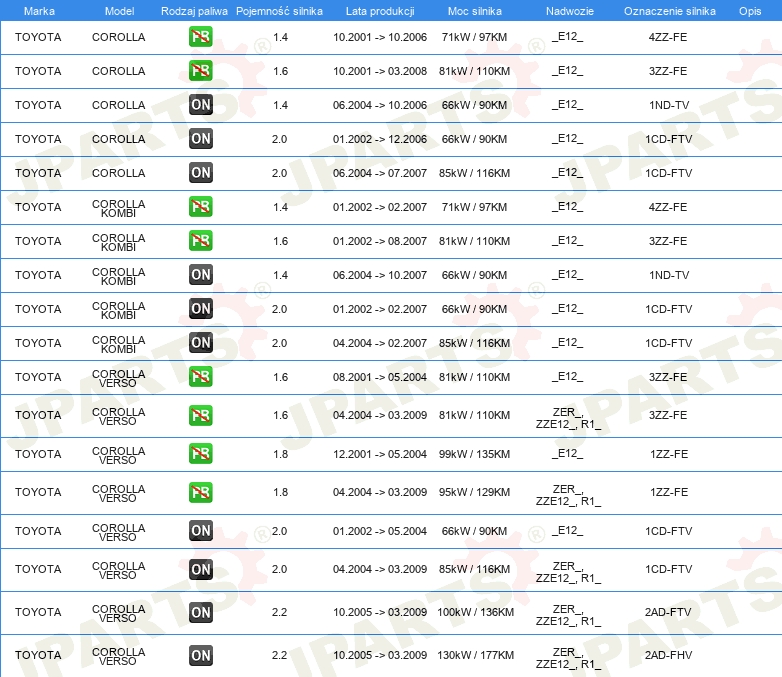Click COROLLA KOMBI model in the 06.2004 -> 10.2007 row
This screenshot has height=677, width=782.
tap(118, 276)
